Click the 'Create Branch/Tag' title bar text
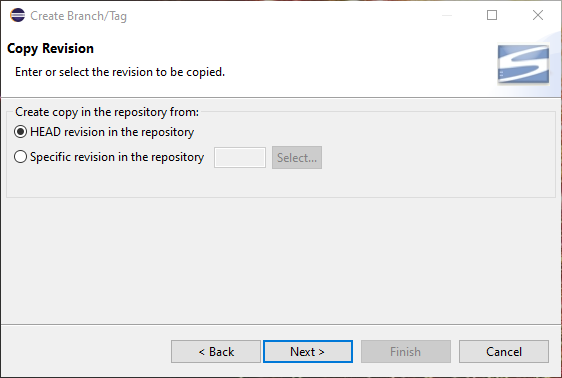The image size is (562, 378). [78, 16]
